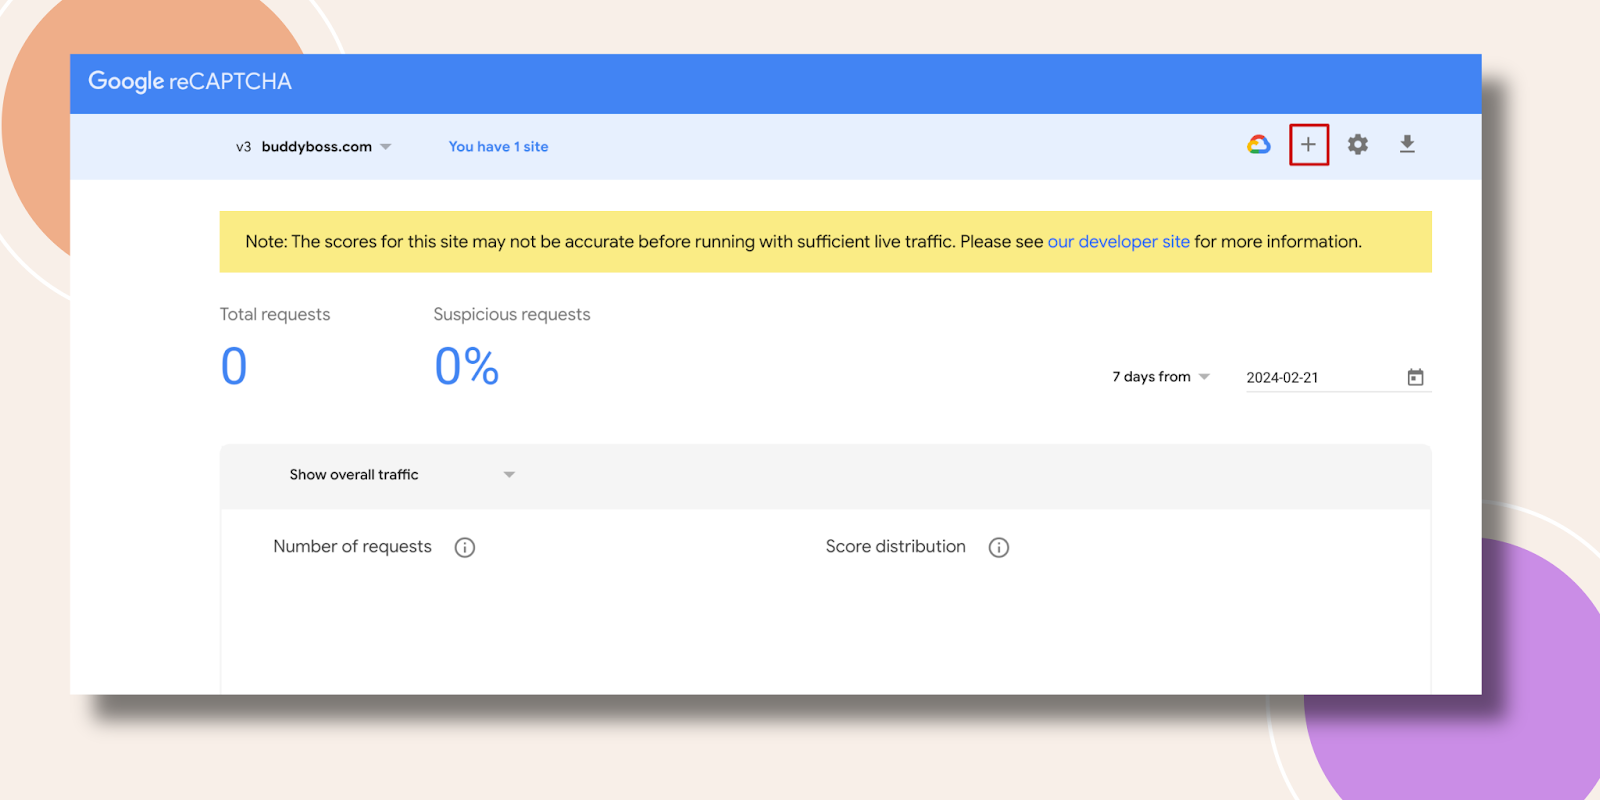Screen dimensions: 1600x800
Task: Click the Google reCAPTCHA logo
Action: (190, 82)
